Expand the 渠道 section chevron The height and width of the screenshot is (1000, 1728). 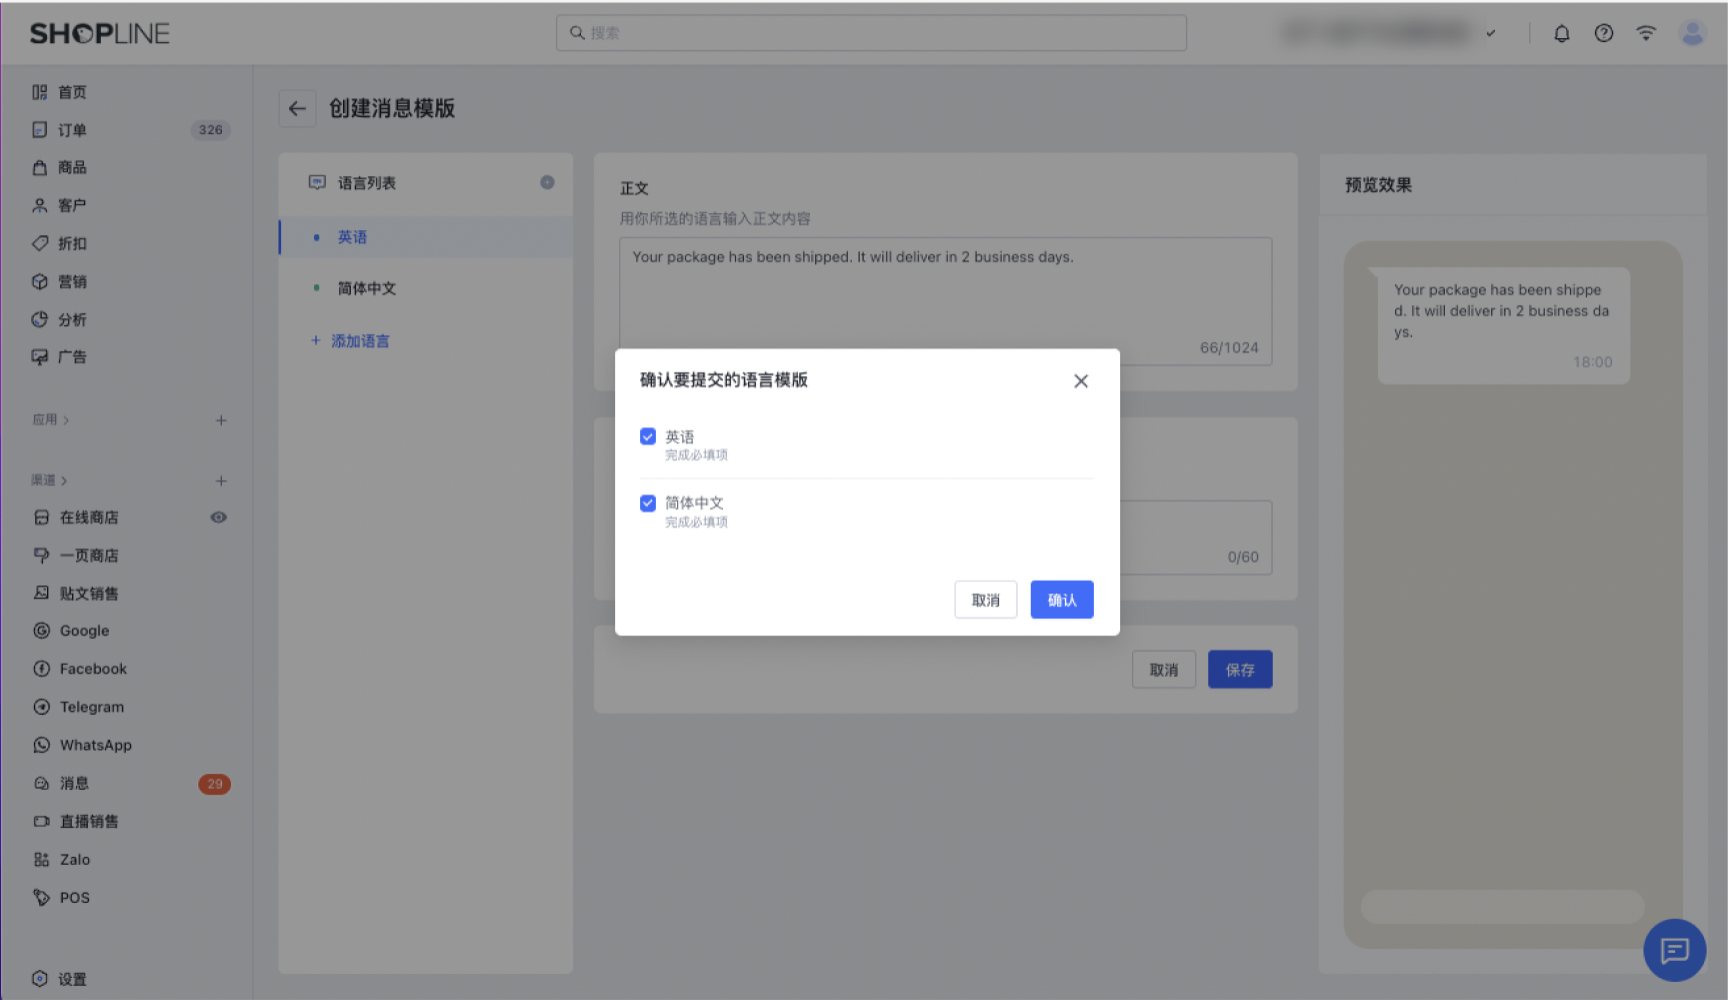click(x=64, y=481)
